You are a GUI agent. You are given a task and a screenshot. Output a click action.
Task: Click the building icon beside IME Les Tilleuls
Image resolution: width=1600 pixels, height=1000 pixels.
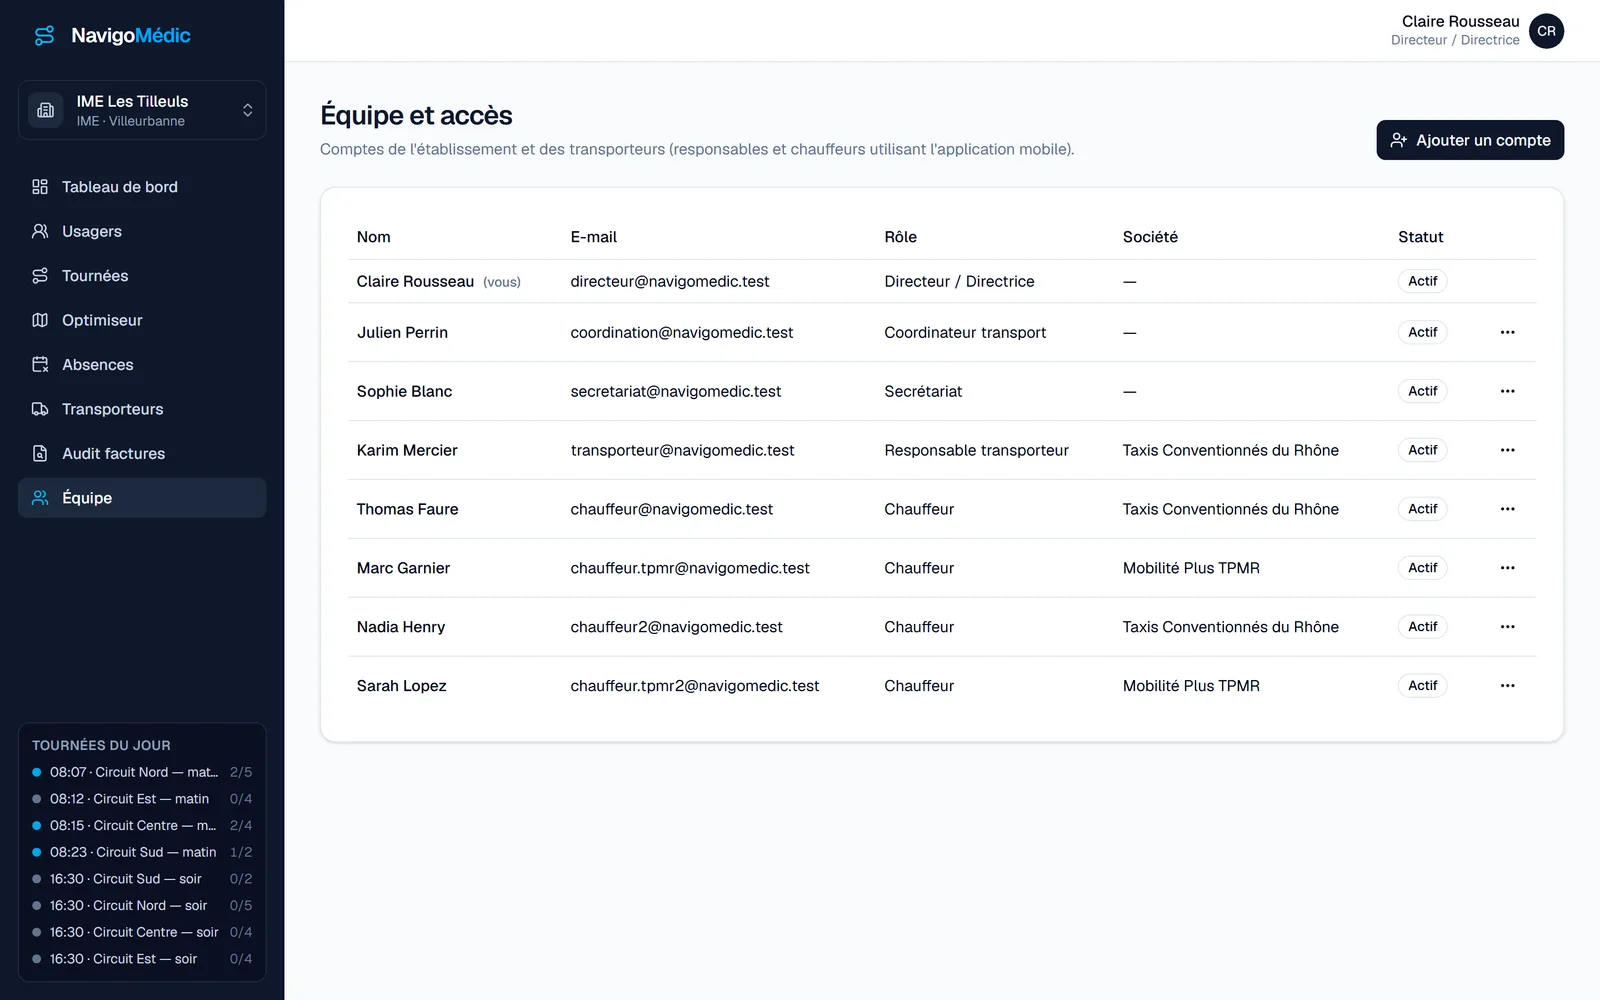[x=46, y=110]
